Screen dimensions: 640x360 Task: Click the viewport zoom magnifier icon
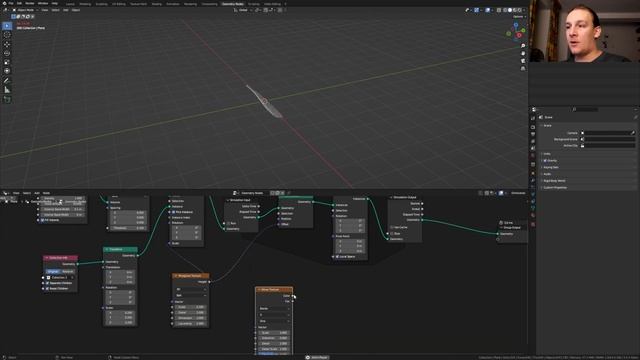click(x=523, y=46)
